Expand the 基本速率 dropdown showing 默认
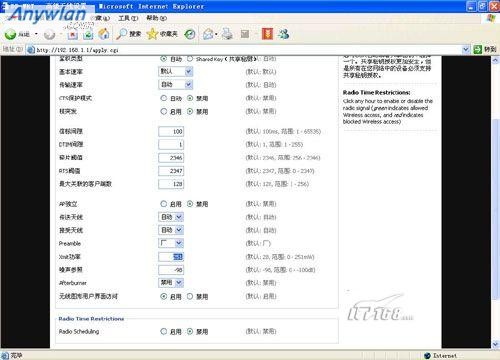Screen dimensions: 500x360 tap(176, 71)
